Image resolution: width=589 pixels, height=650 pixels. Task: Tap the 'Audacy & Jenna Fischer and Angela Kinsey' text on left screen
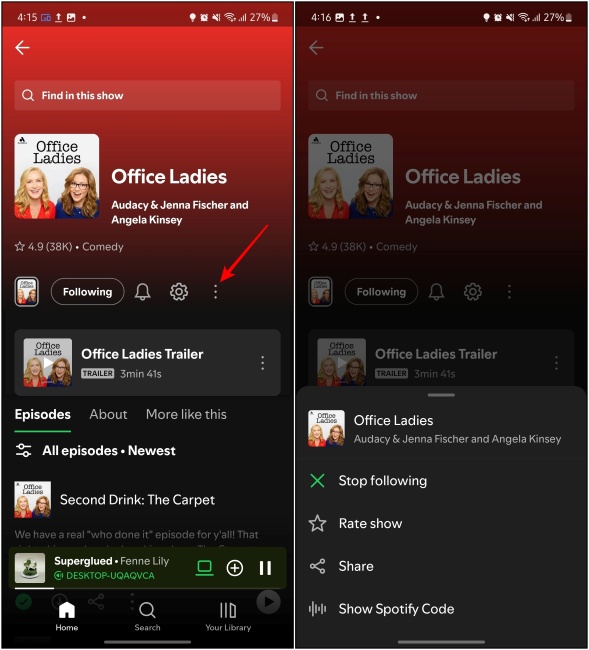[180, 212]
